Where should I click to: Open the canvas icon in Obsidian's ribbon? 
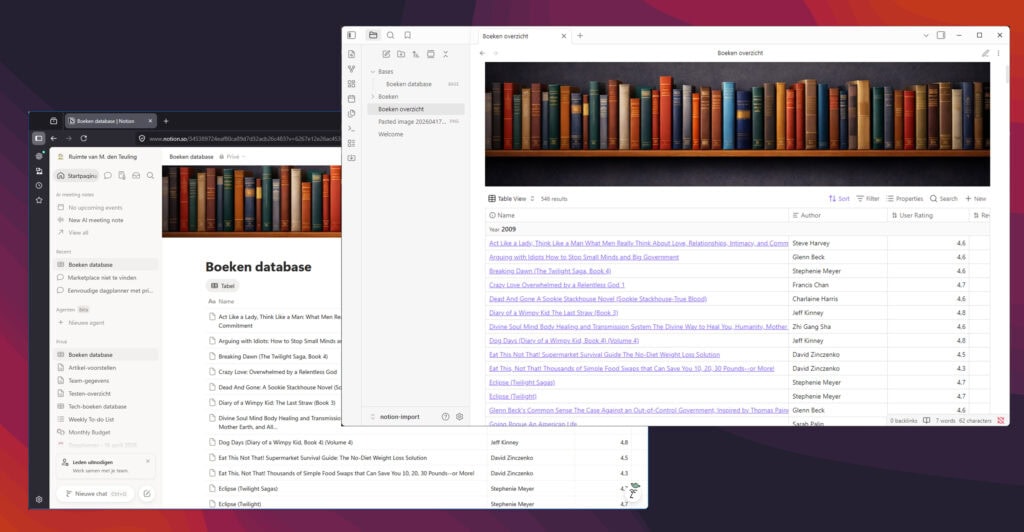click(351, 84)
